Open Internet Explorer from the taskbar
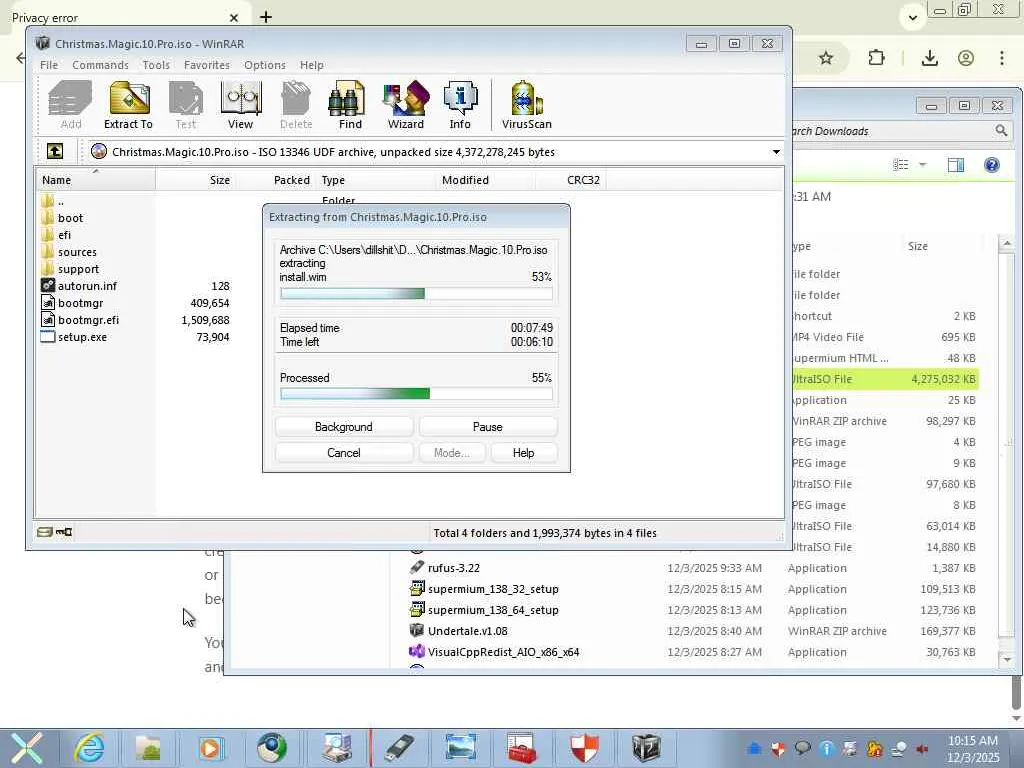Screen dimensions: 1024x768 point(89,748)
